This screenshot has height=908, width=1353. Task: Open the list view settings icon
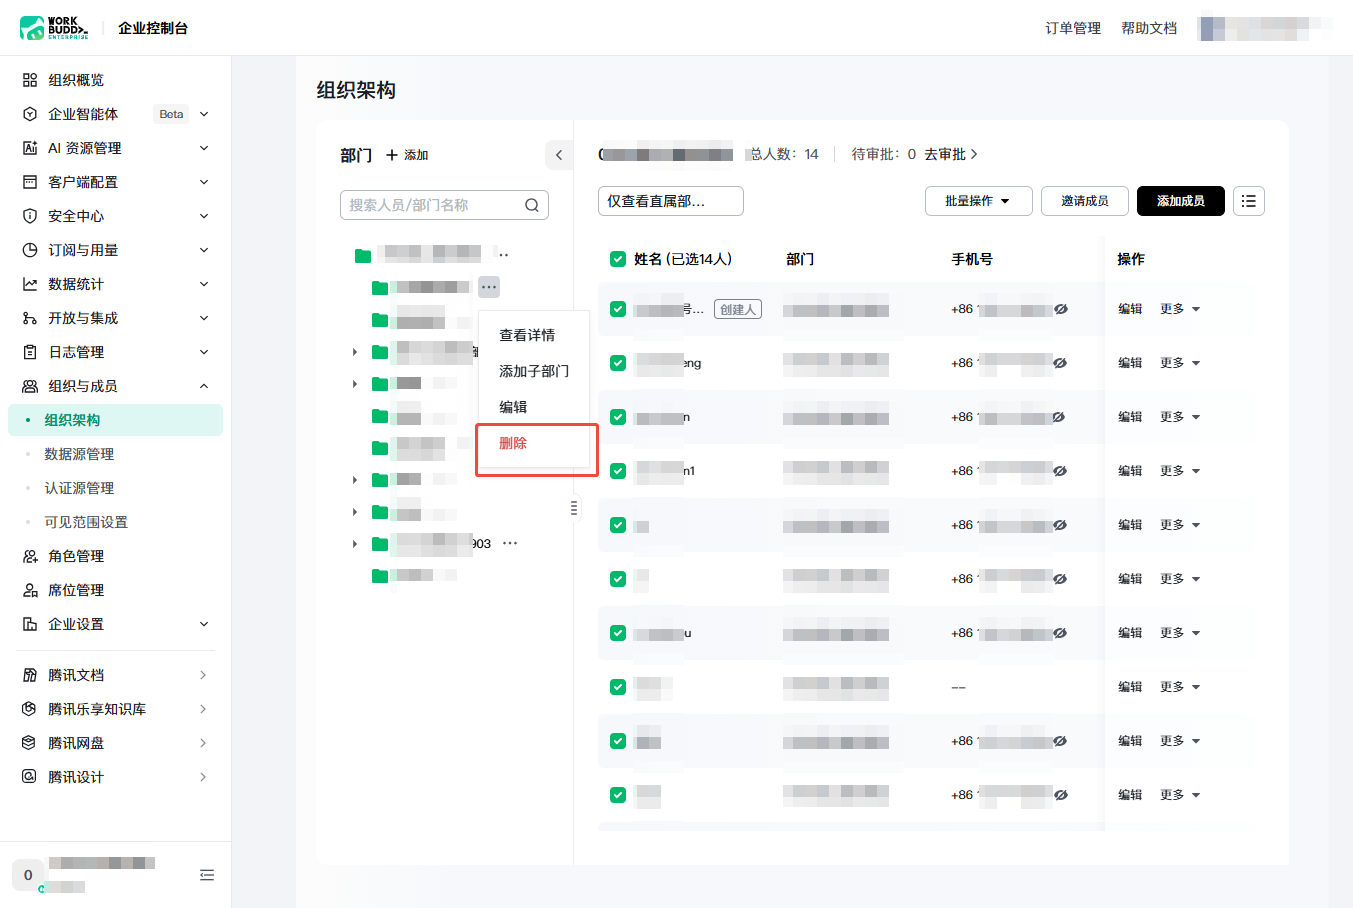[x=1249, y=201]
